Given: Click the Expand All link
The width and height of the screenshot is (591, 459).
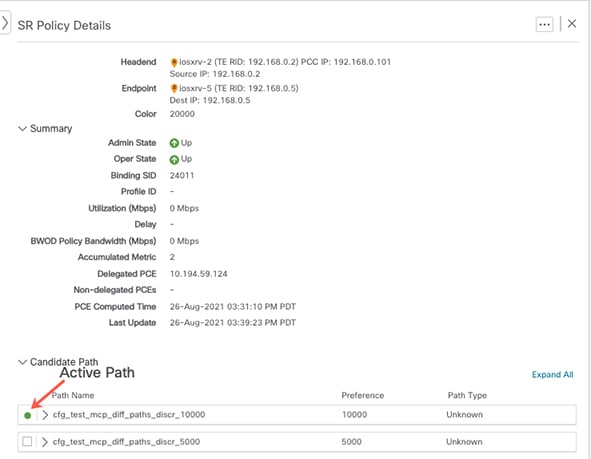Looking at the screenshot, I should (x=553, y=375).
